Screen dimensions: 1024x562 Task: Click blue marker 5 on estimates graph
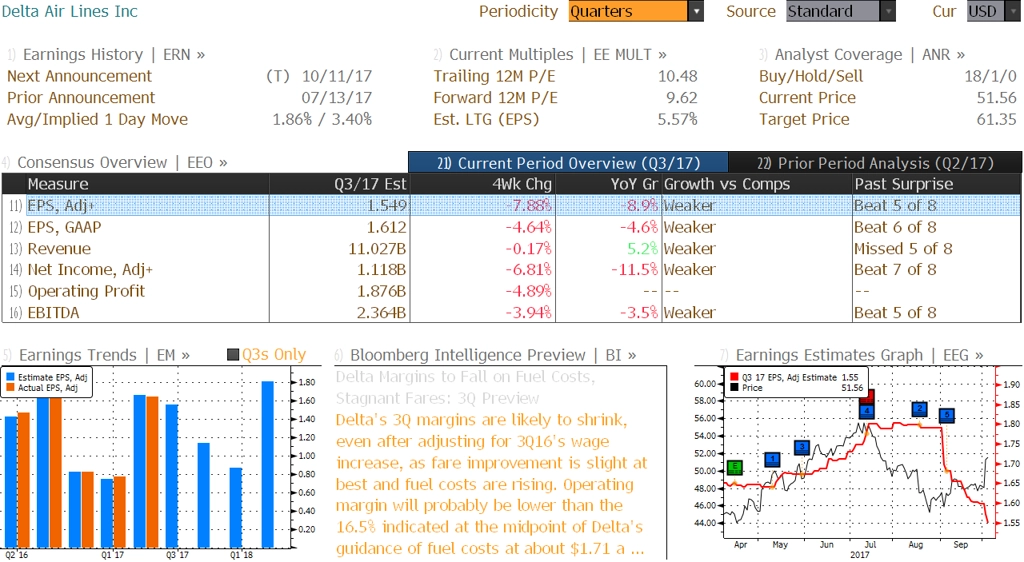(x=947, y=415)
